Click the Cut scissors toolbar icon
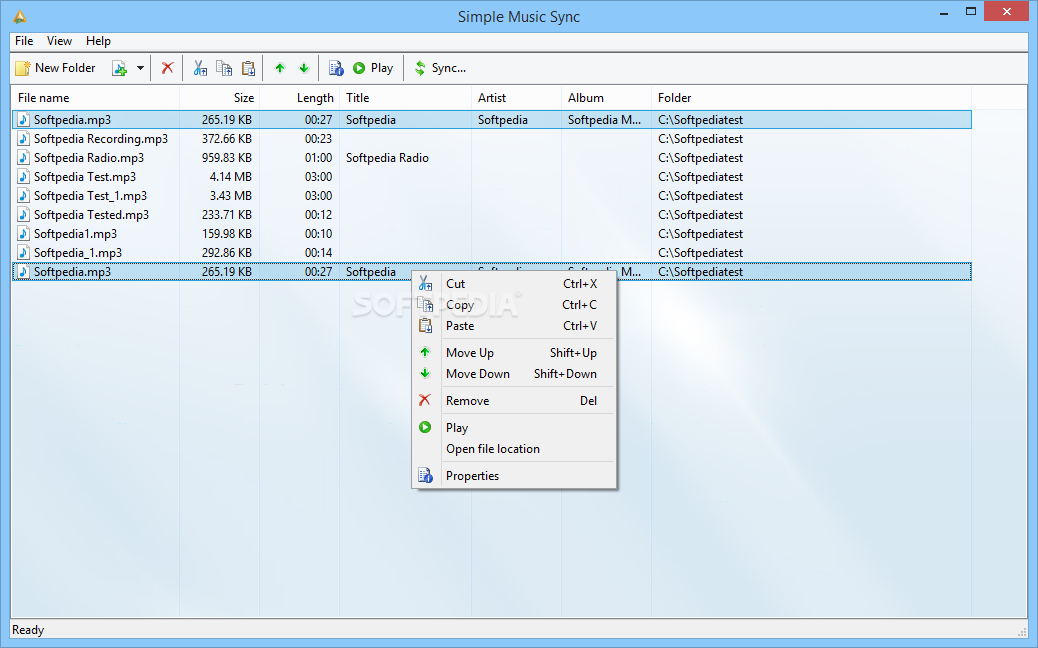 [200, 68]
